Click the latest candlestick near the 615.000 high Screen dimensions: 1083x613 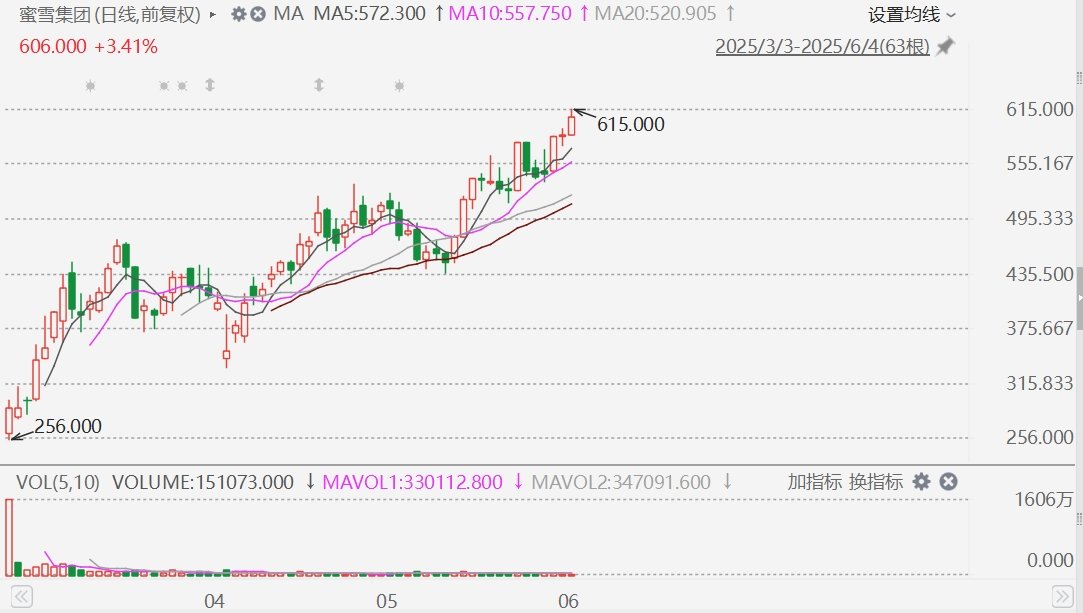click(571, 124)
